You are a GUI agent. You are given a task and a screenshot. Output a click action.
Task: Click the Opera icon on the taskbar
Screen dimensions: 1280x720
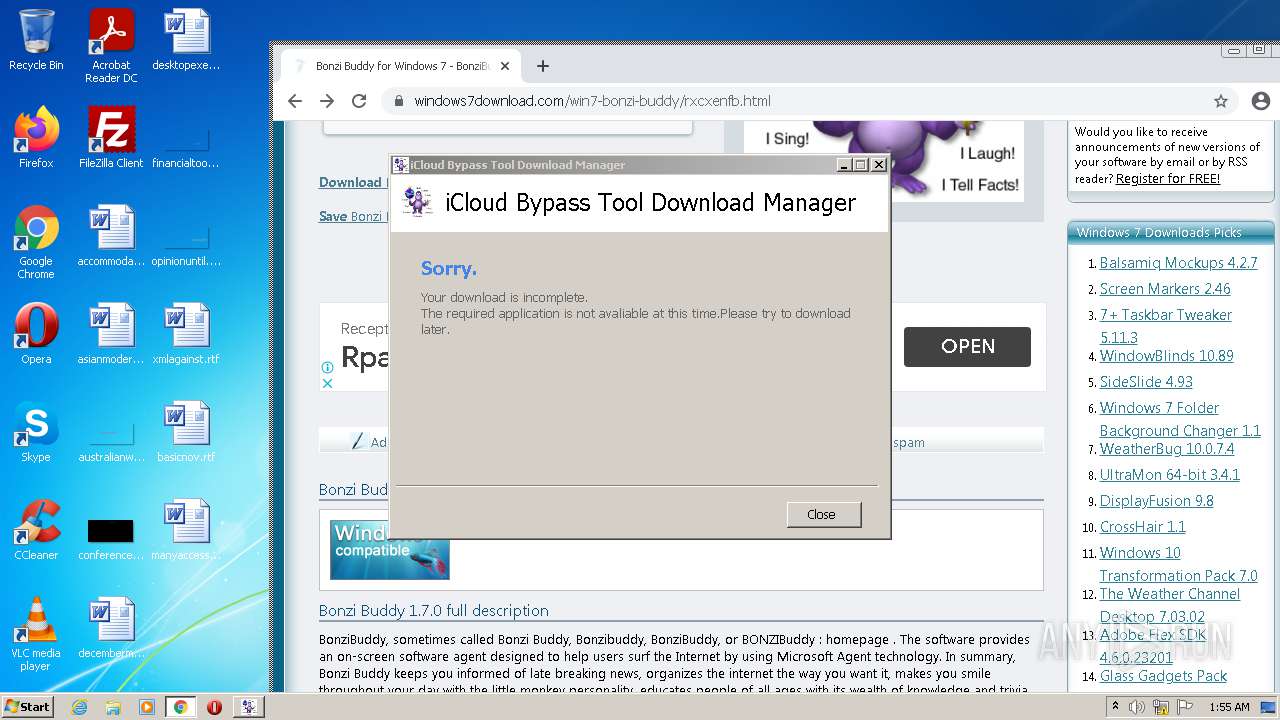214,707
